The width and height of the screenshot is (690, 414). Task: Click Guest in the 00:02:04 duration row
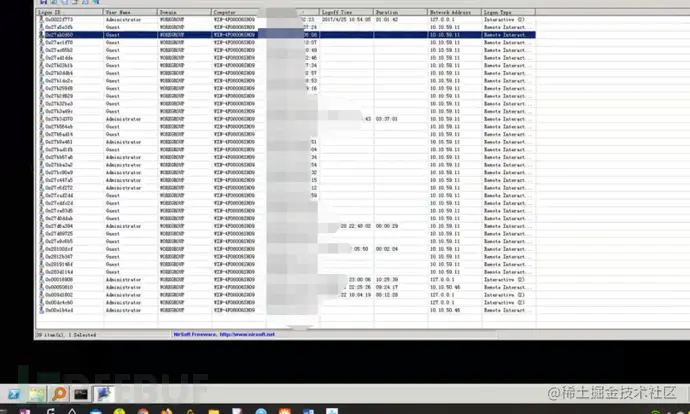(113, 249)
